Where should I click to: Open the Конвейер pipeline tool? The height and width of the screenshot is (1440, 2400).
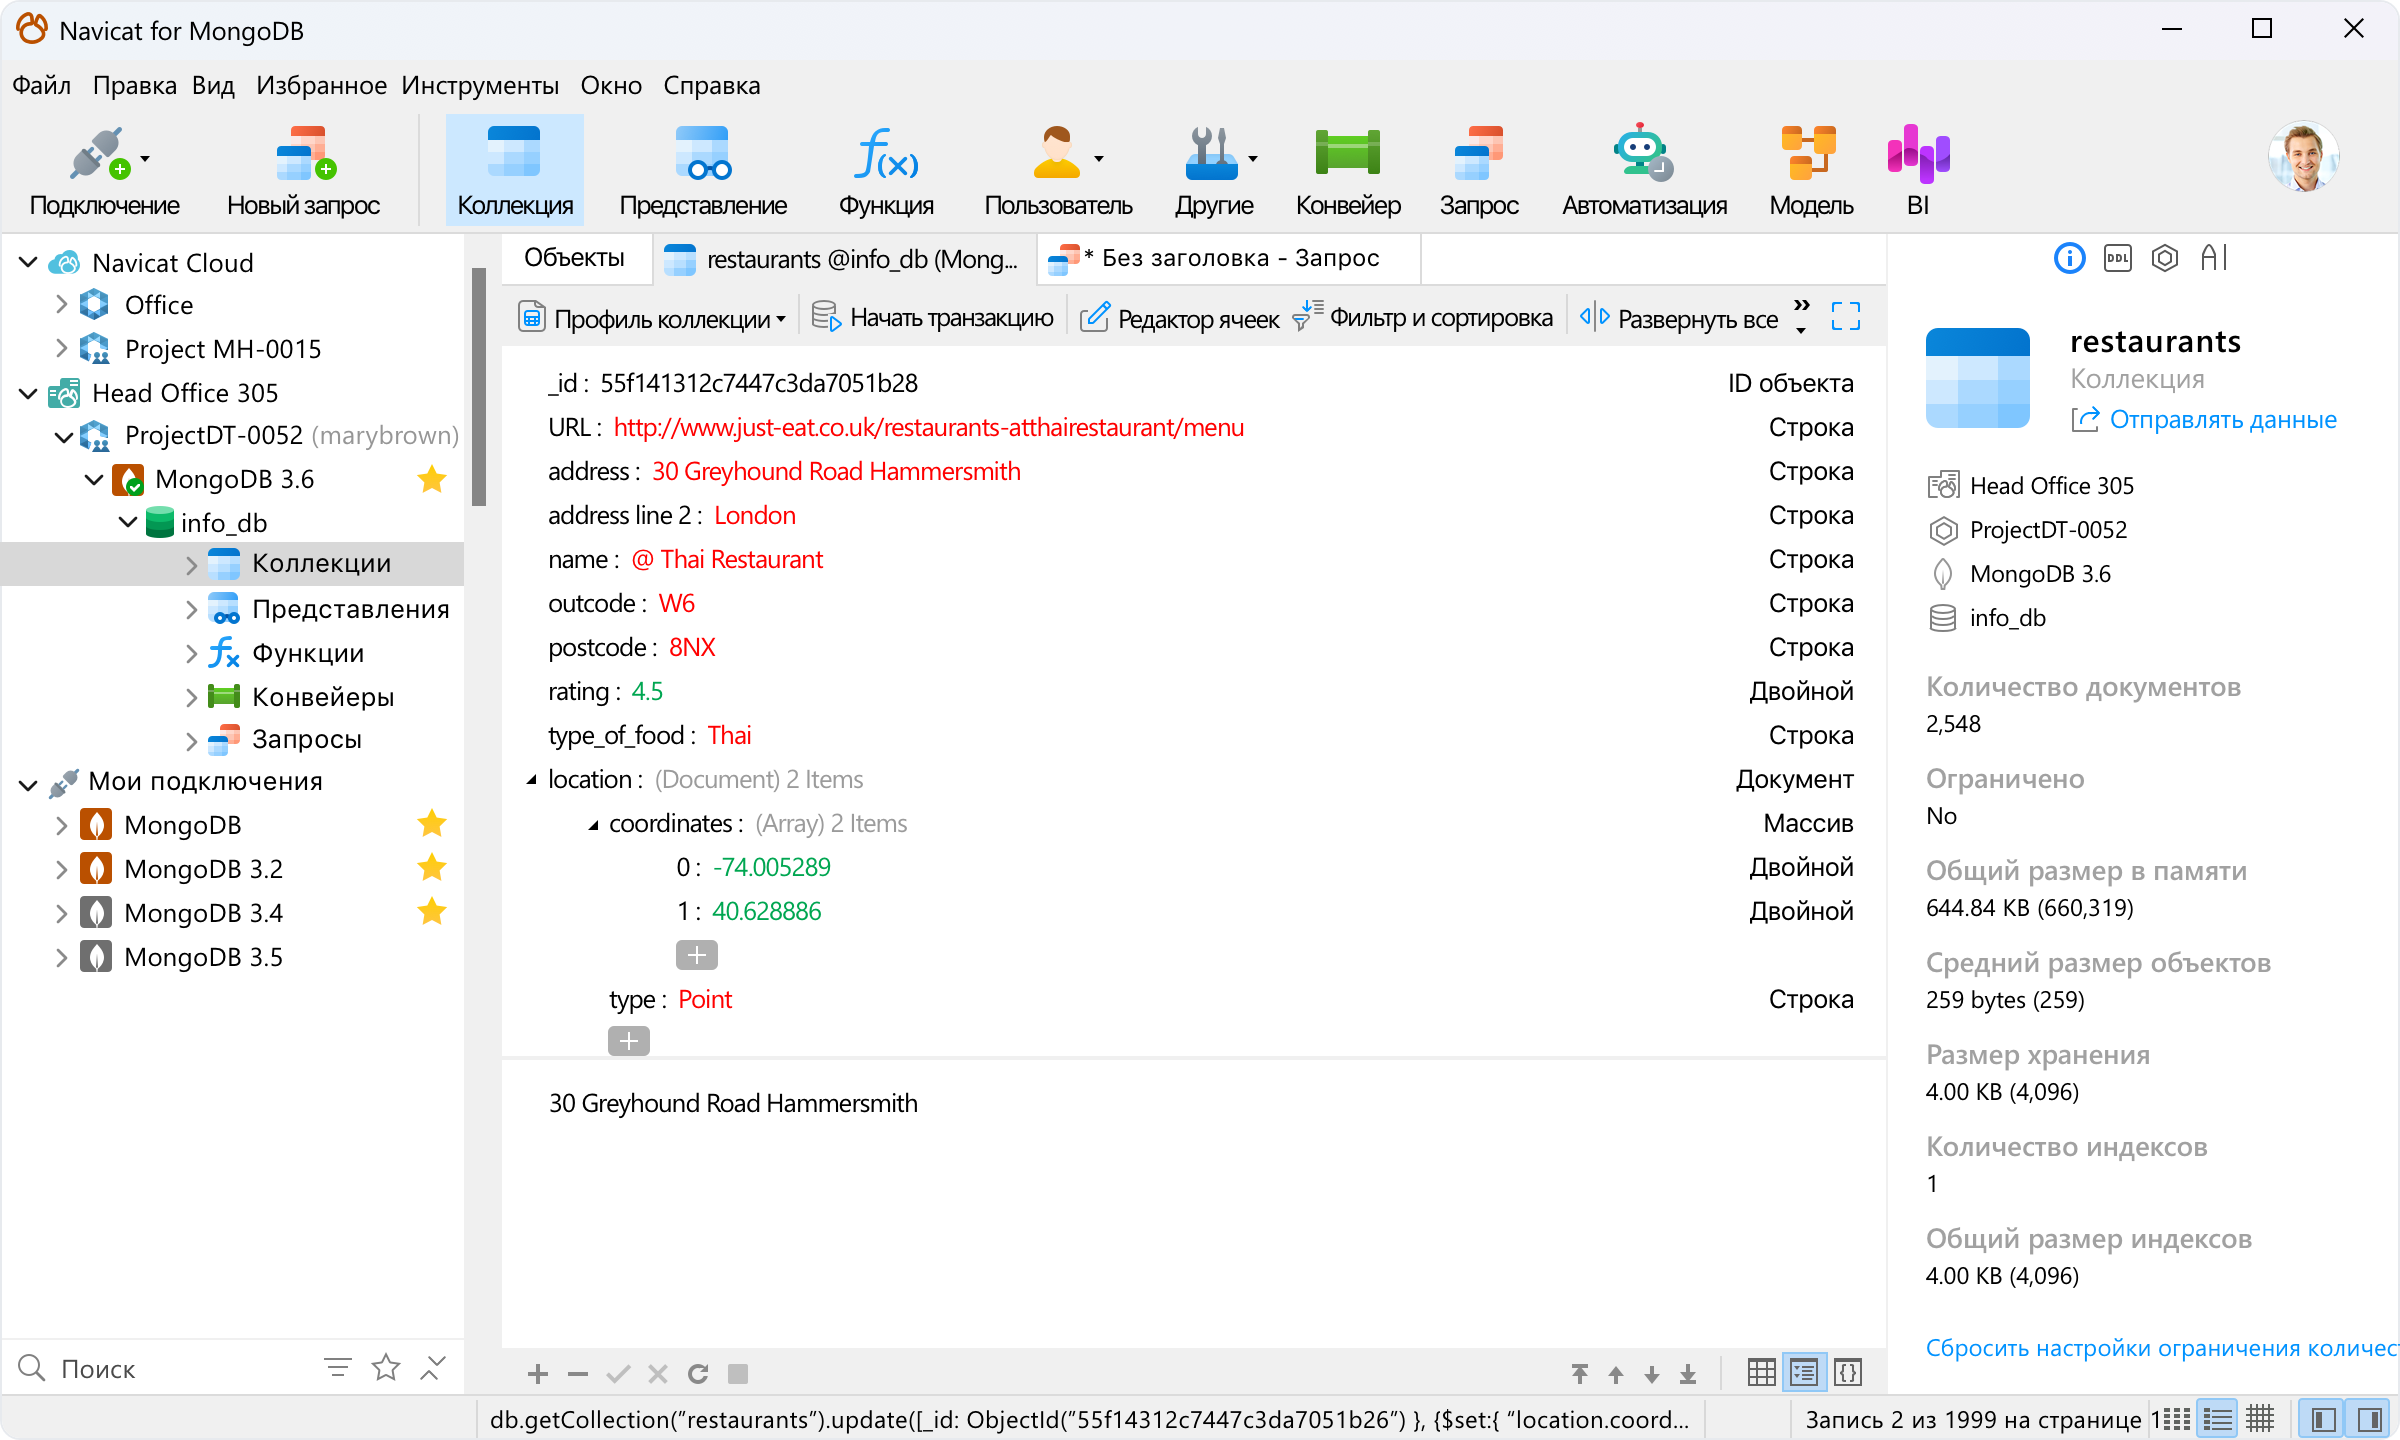[x=1348, y=171]
